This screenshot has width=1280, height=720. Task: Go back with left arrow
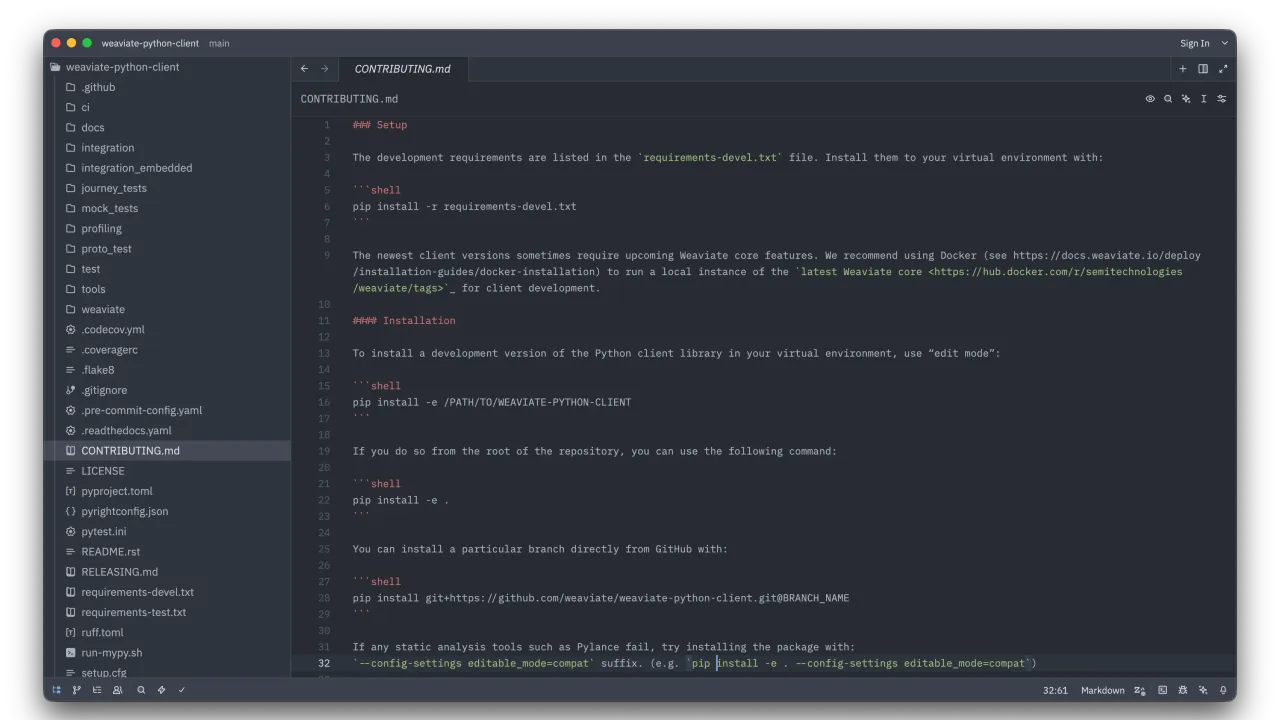tap(305, 69)
